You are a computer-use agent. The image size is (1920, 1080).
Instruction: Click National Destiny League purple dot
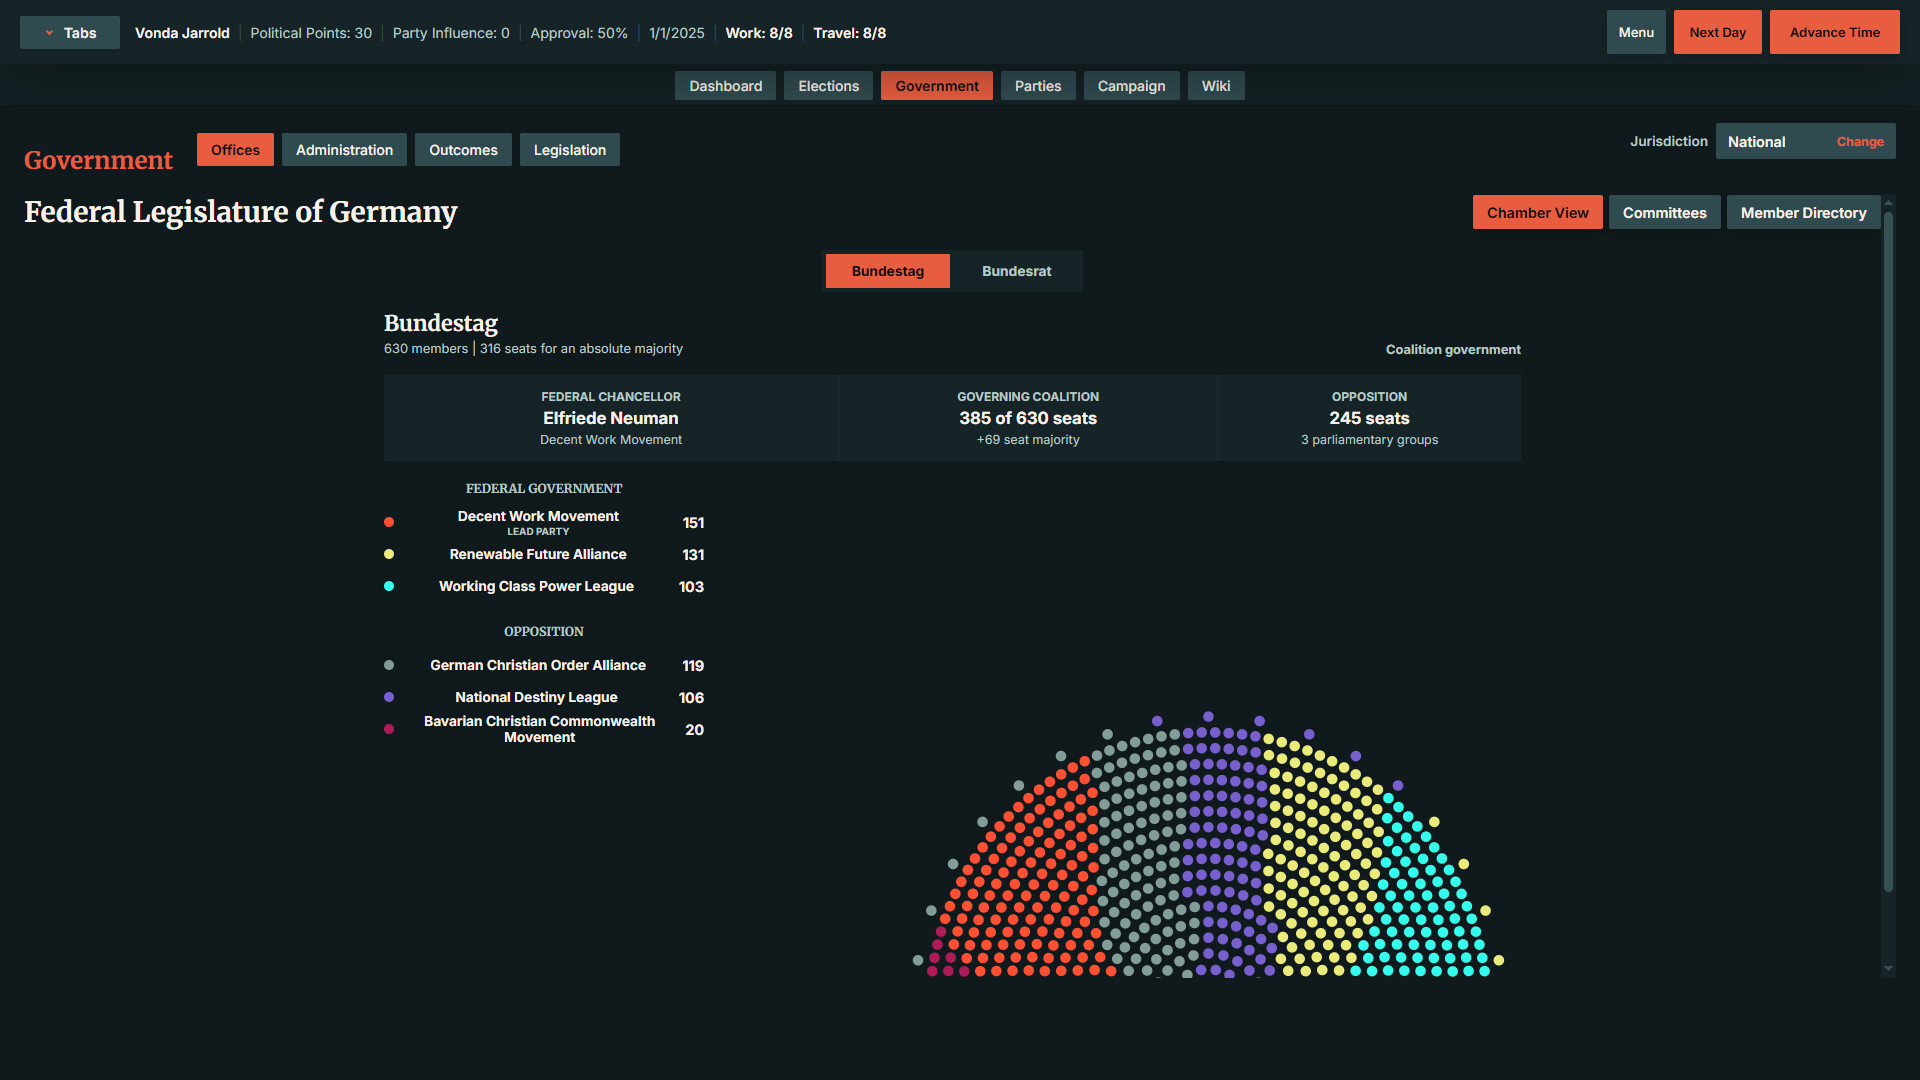click(x=389, y=697)
